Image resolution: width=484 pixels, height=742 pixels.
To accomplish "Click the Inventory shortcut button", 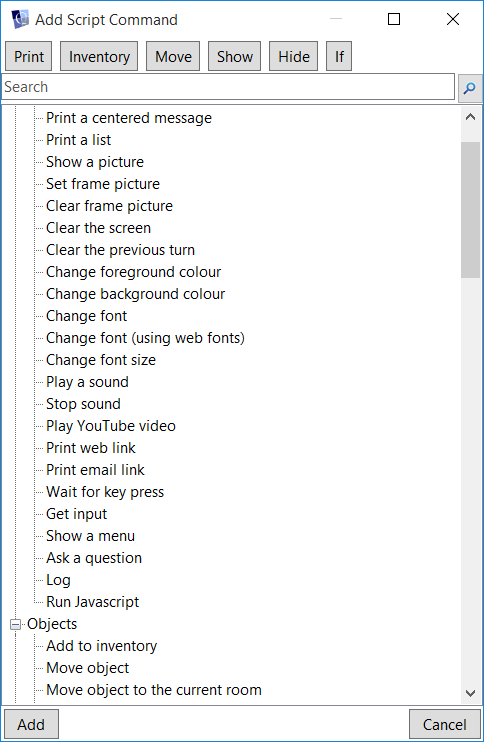I will (99, 57).
